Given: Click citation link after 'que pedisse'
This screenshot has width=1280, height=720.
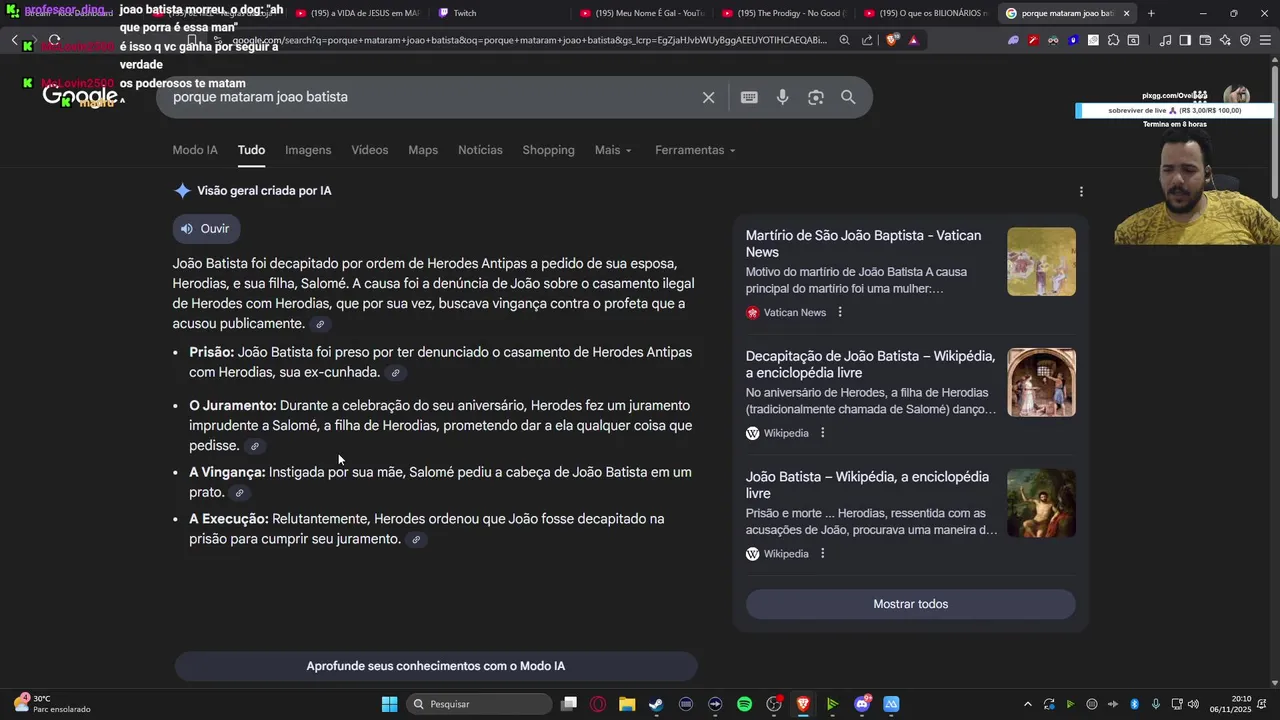Looking at the screenshot, I should [255, 446].
